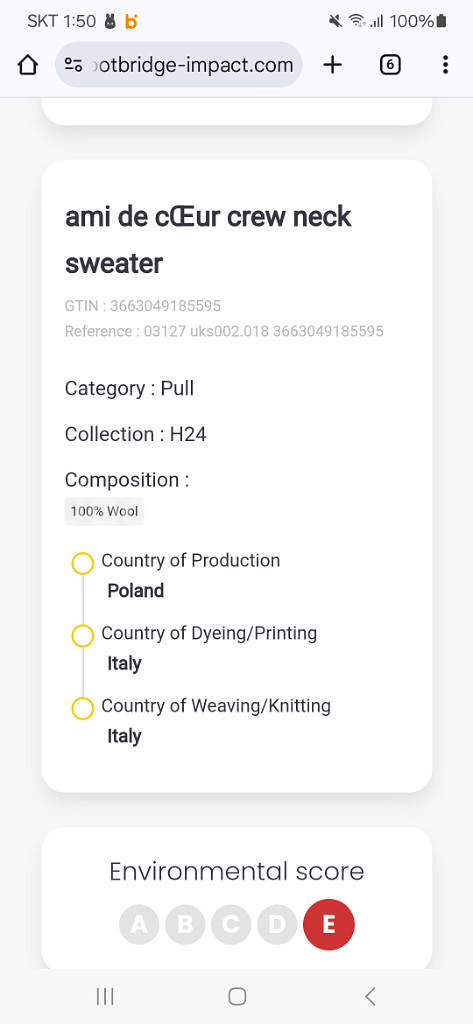Screen dimensions: 473x1024
Task: Select environmental score grade A circle
Action: click(139, 924)
